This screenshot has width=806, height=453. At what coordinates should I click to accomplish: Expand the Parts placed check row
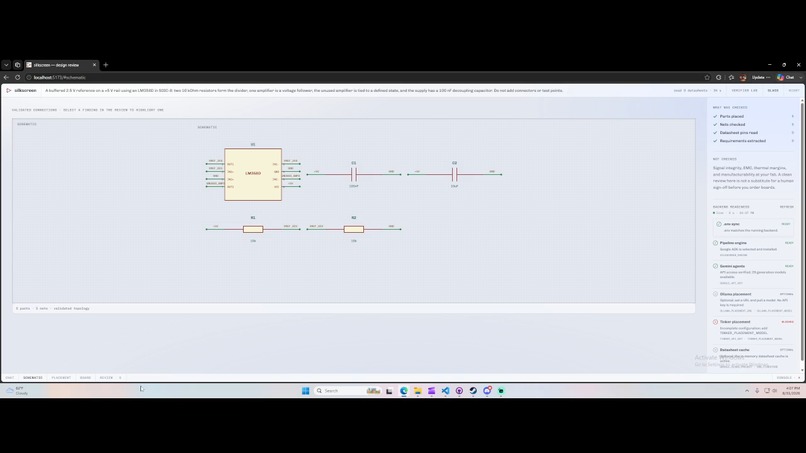[x=754, y=116]
